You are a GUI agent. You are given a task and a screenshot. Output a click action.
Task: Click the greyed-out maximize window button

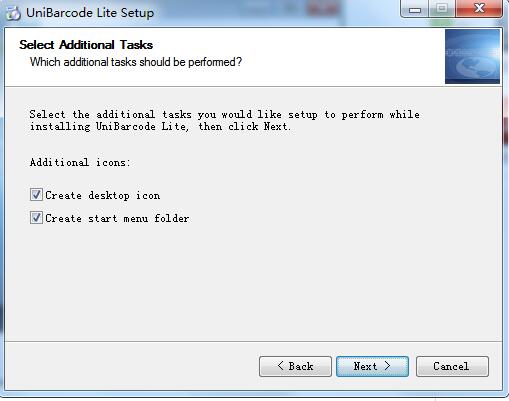pyautogui.click(x=442, y=9)
